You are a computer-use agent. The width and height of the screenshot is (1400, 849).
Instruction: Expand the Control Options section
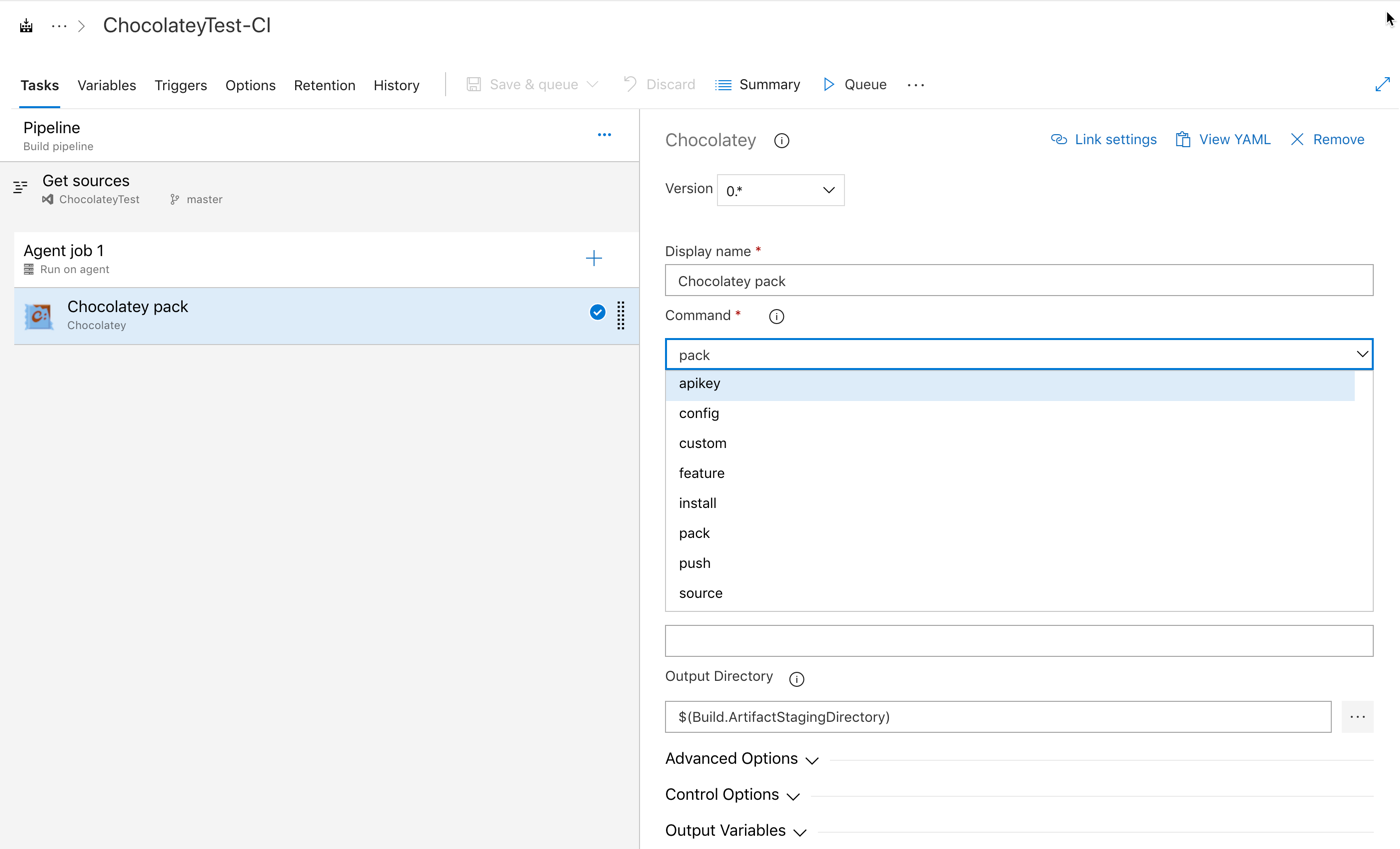[x=732, y=795]
